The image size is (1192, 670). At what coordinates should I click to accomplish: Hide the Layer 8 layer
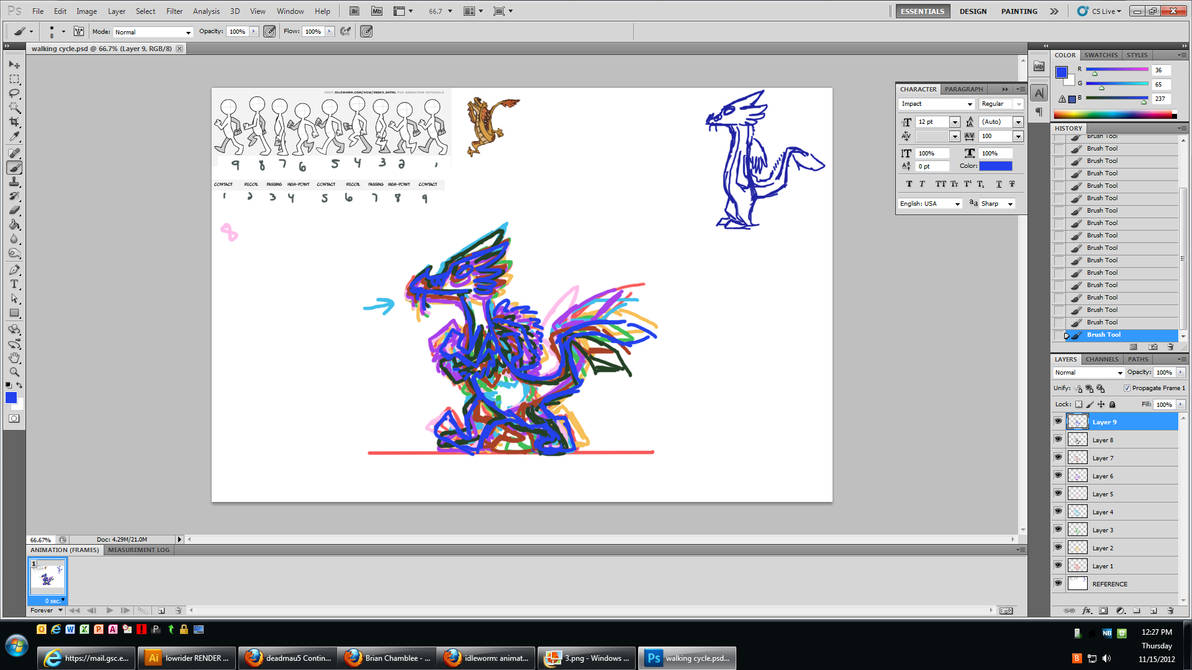click(x=1058, y=439)
